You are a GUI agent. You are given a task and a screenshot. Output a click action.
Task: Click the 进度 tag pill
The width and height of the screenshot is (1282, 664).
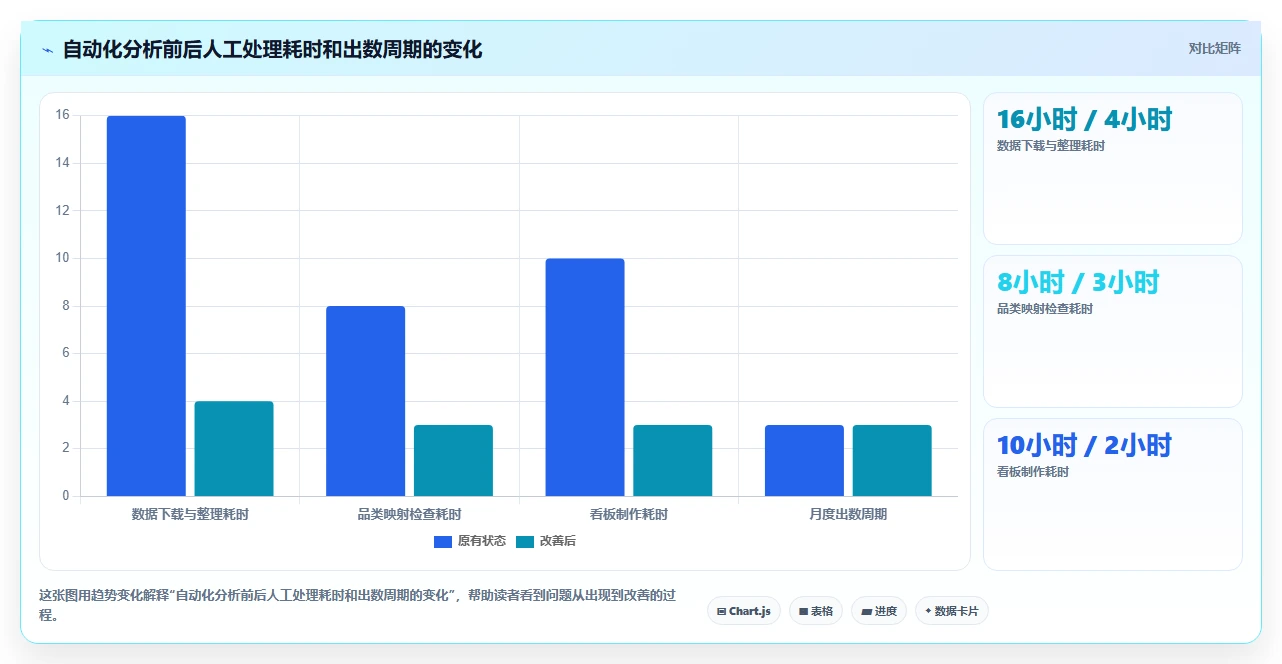[x=879, y=611]
